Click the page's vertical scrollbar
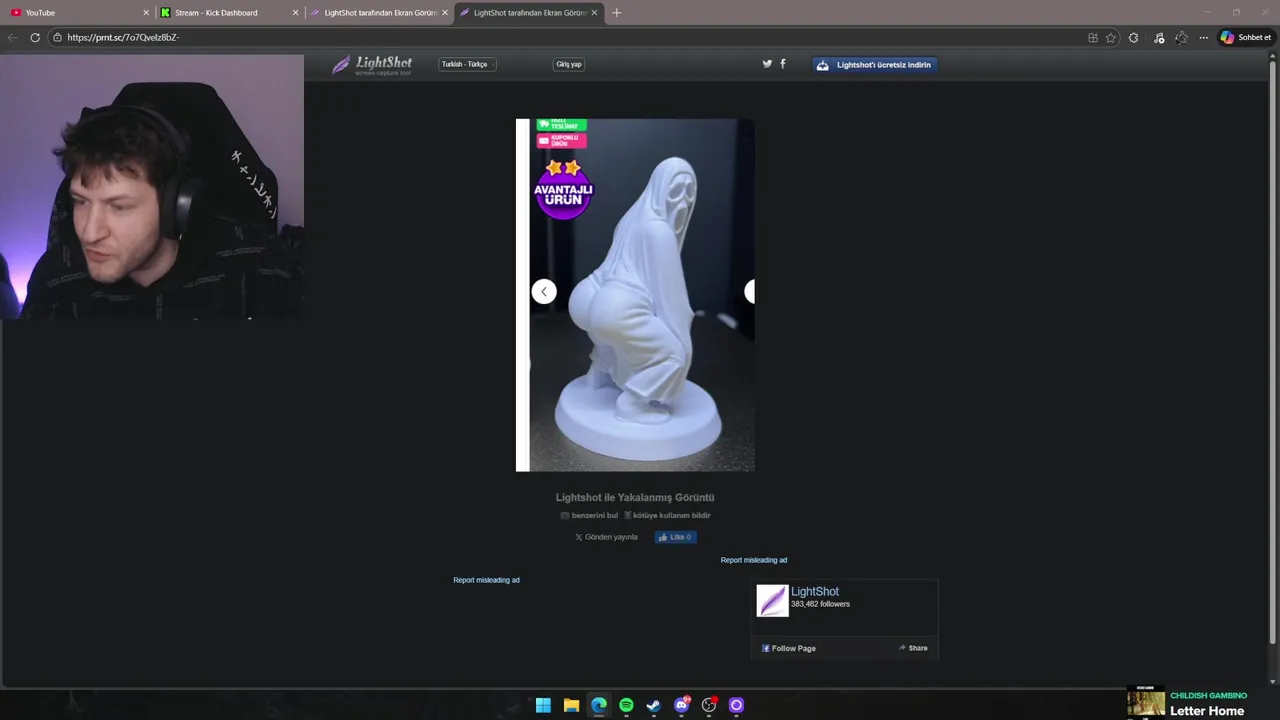Viewport: 1280px width, 720px height. (x=1273, y=350)
